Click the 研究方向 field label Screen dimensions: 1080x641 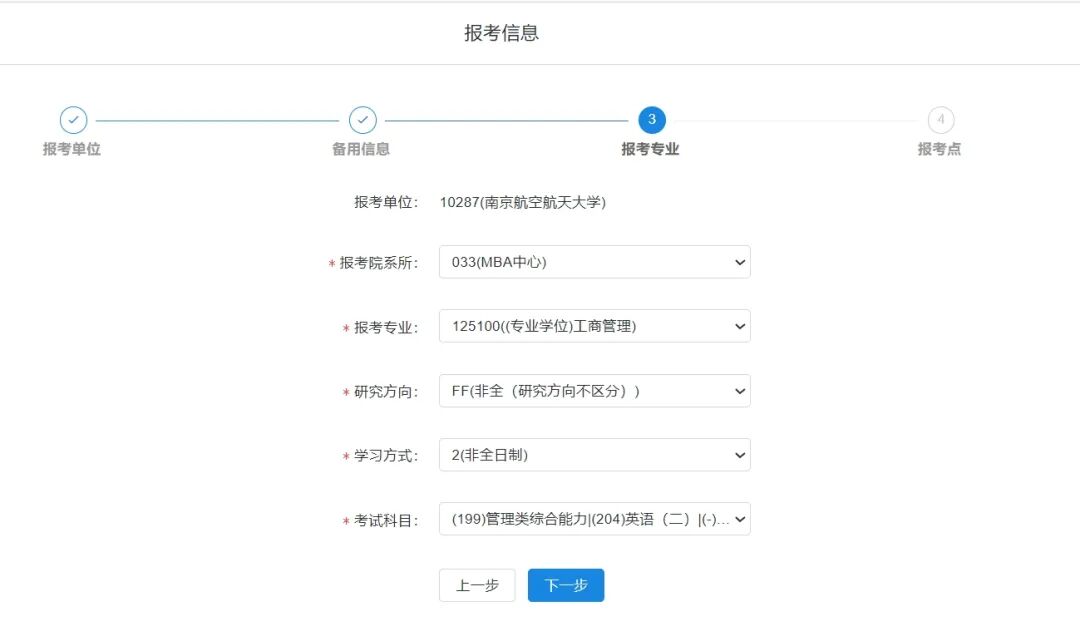(386, 392)
